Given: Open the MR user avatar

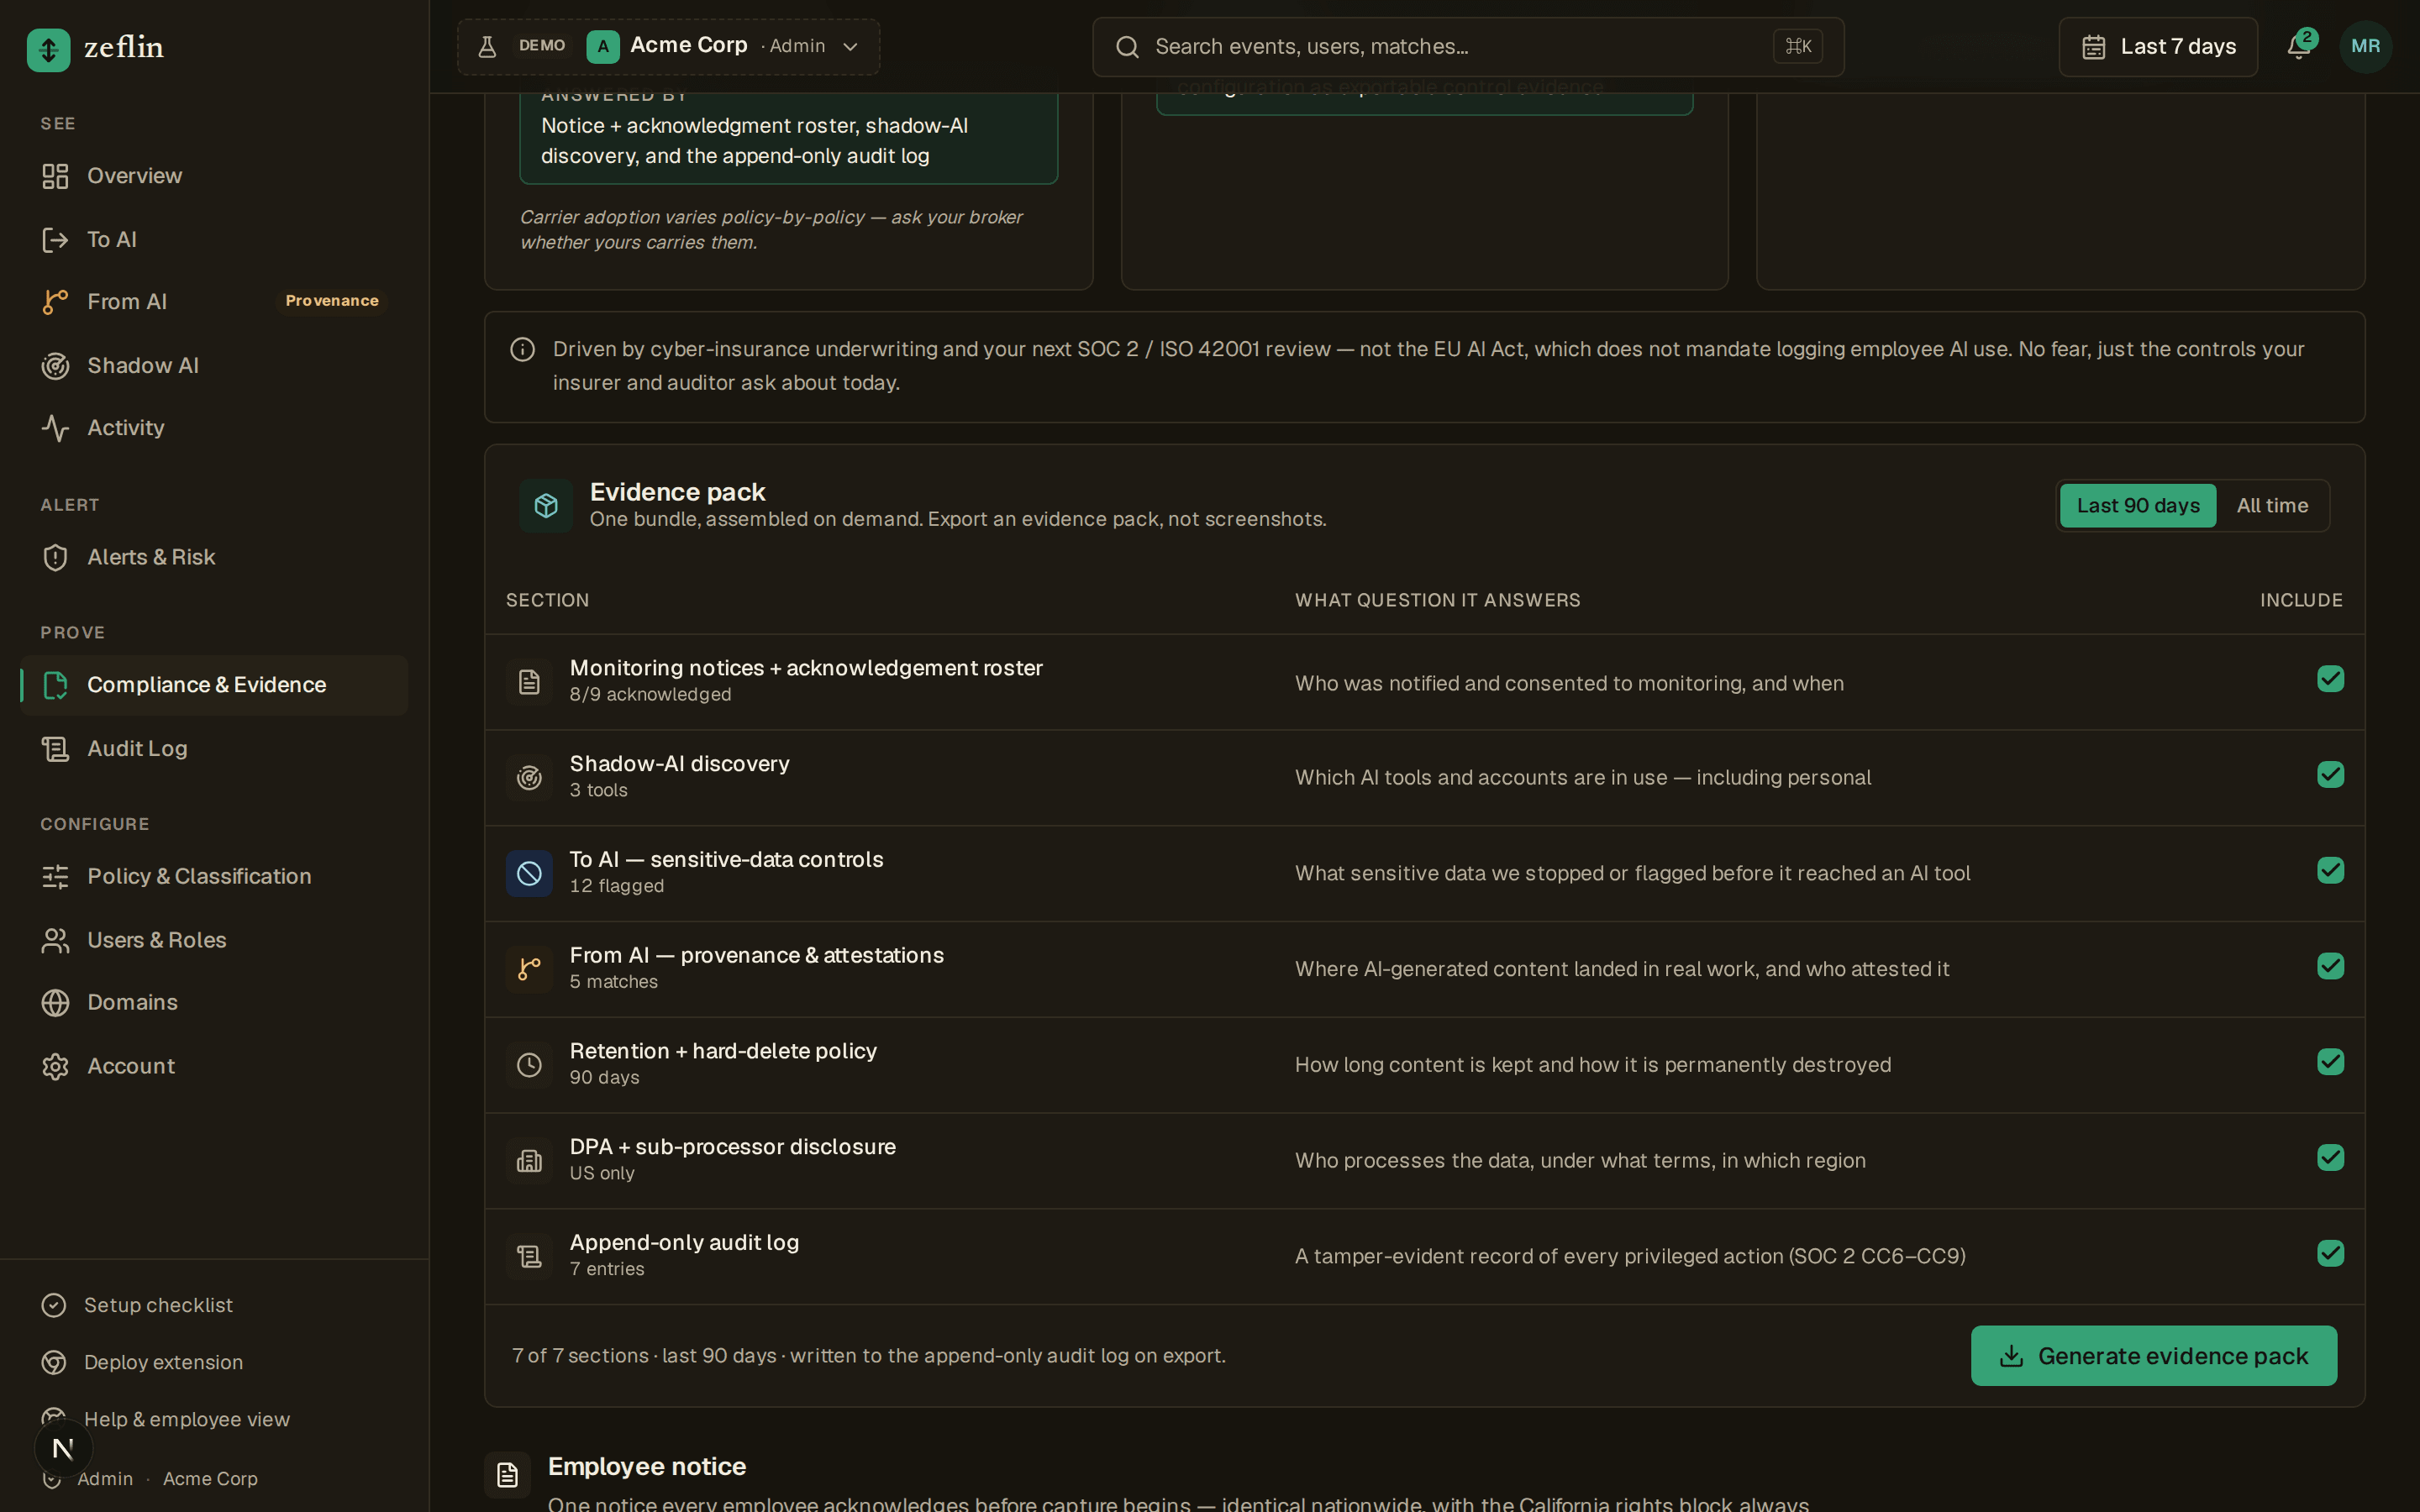Looking at the screenshot, I should point(2366,47).
